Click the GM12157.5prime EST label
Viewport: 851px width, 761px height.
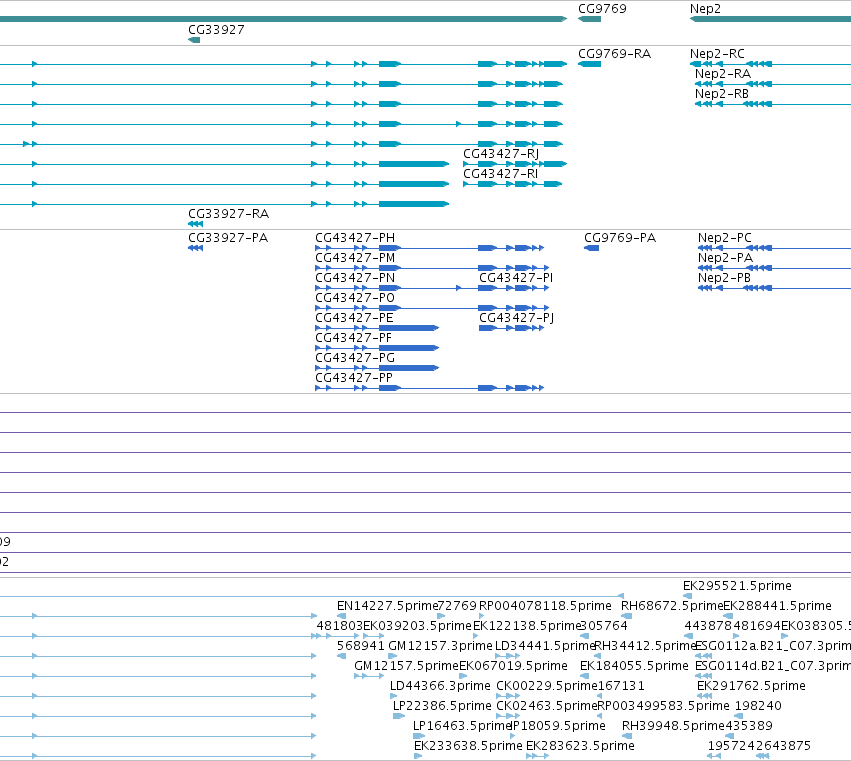click(407, 666)
